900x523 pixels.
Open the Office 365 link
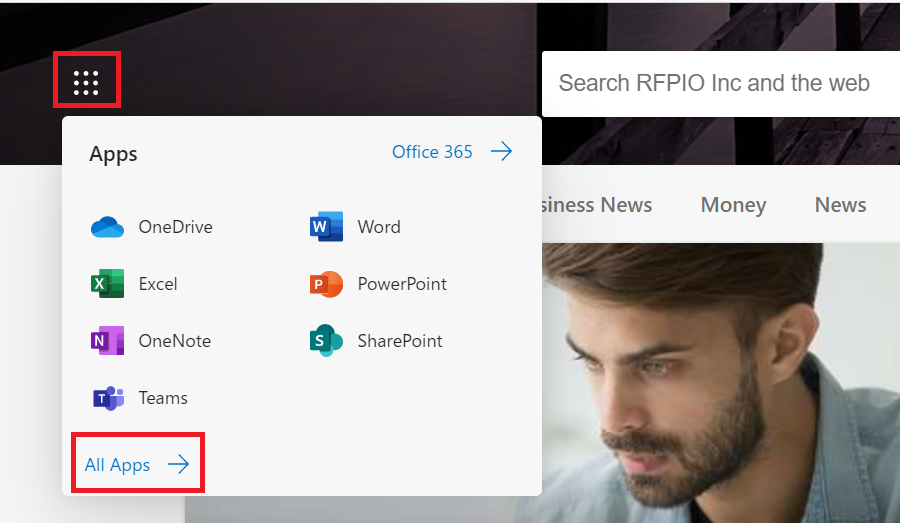click(432, 152)
